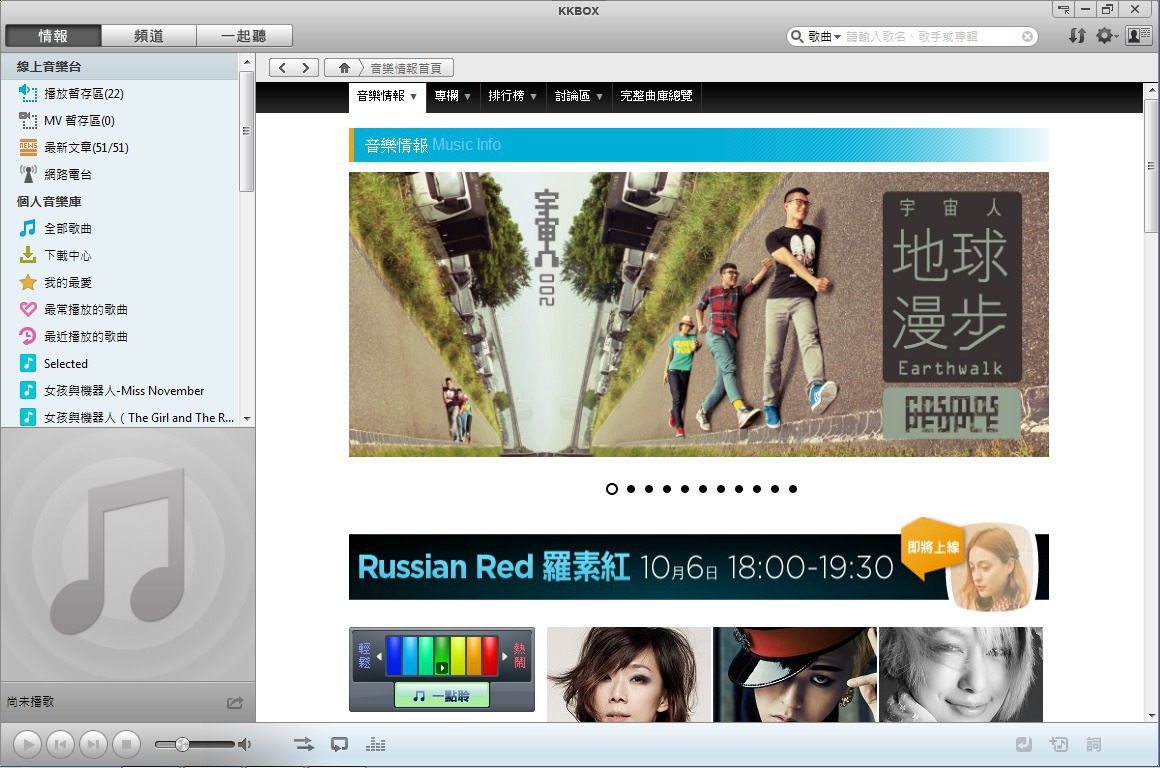1160x768 pixels.
Task: Click the 宇宙人 地球漫步 Earthwalk banner
Action: click(x=698, y=314)
